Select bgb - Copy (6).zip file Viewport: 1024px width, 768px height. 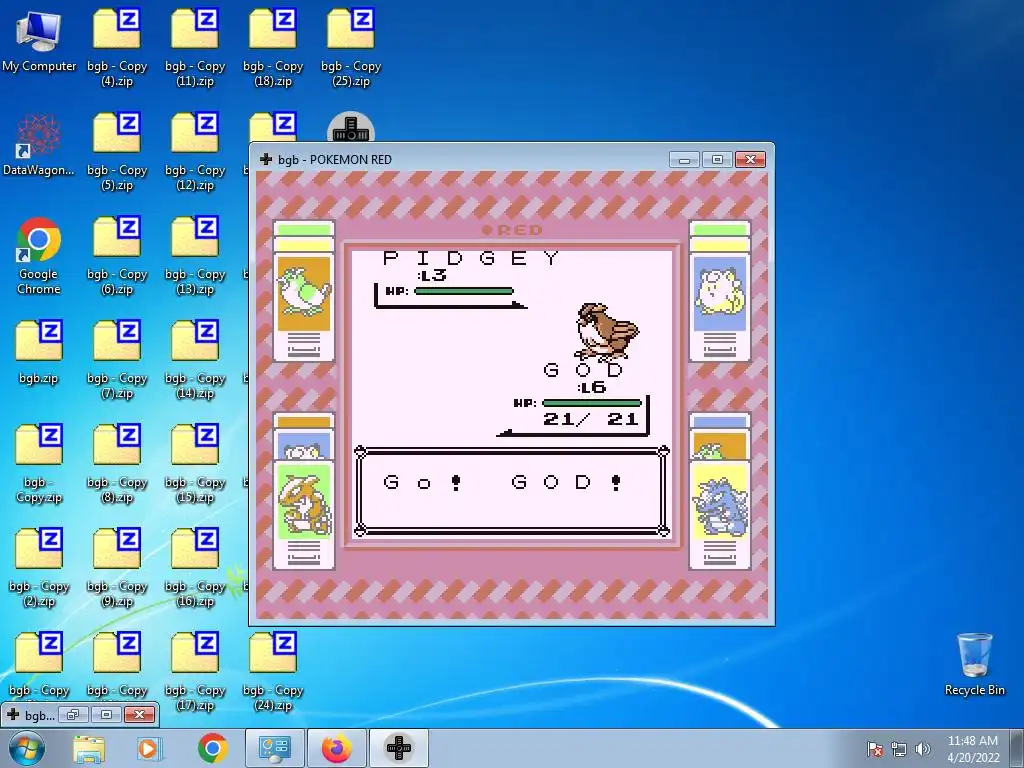[x=117, y=255]
